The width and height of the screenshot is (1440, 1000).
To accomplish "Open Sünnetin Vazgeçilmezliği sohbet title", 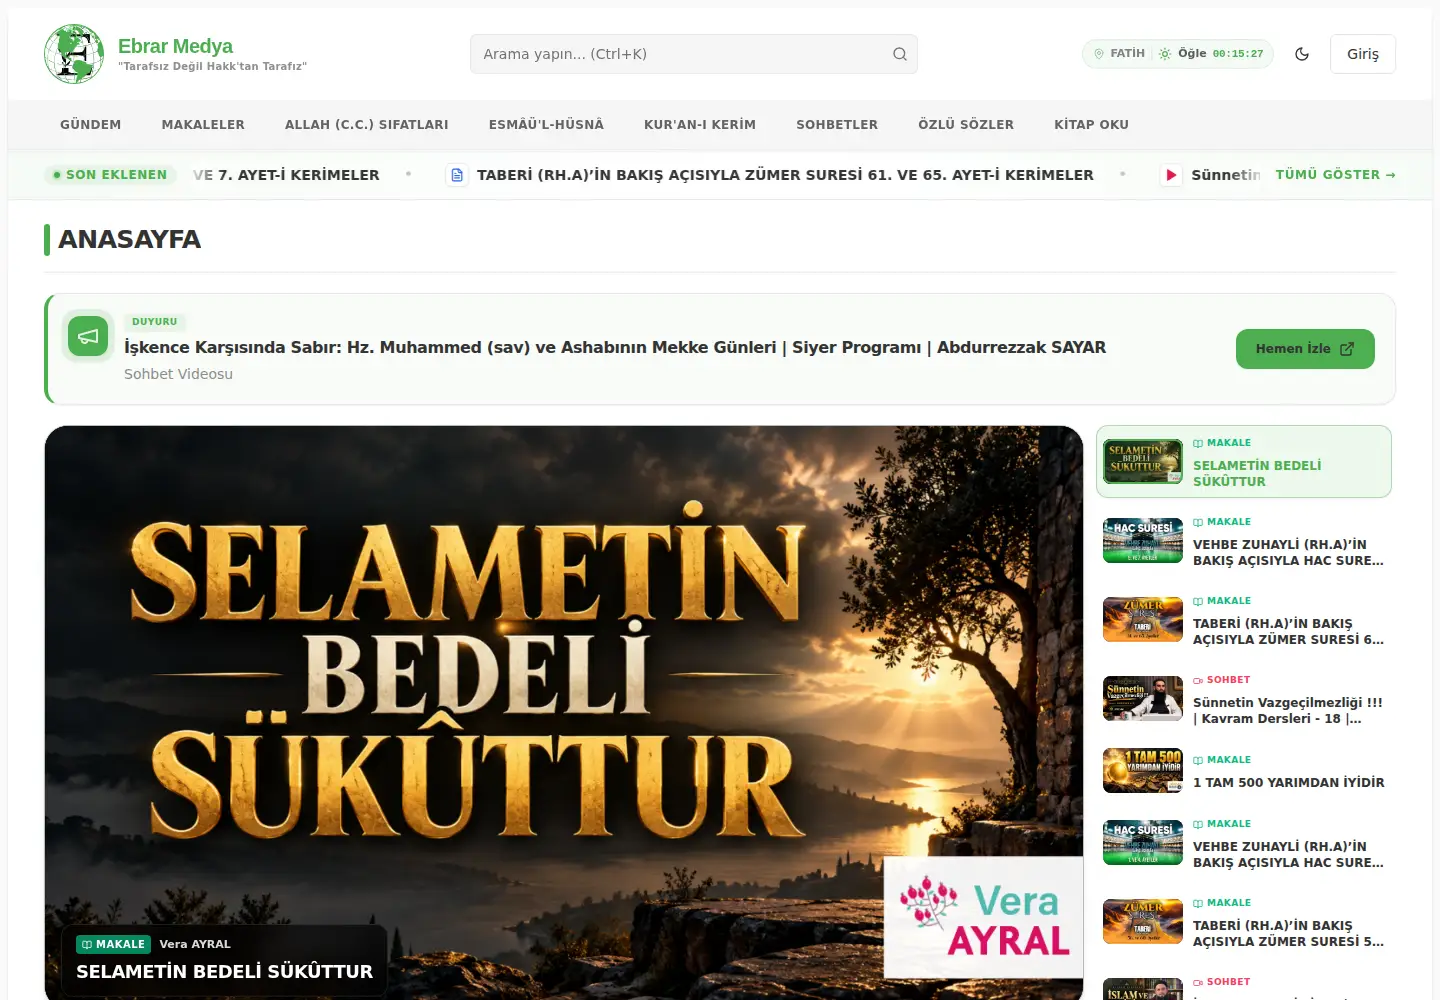I will tap(1288, 711).
